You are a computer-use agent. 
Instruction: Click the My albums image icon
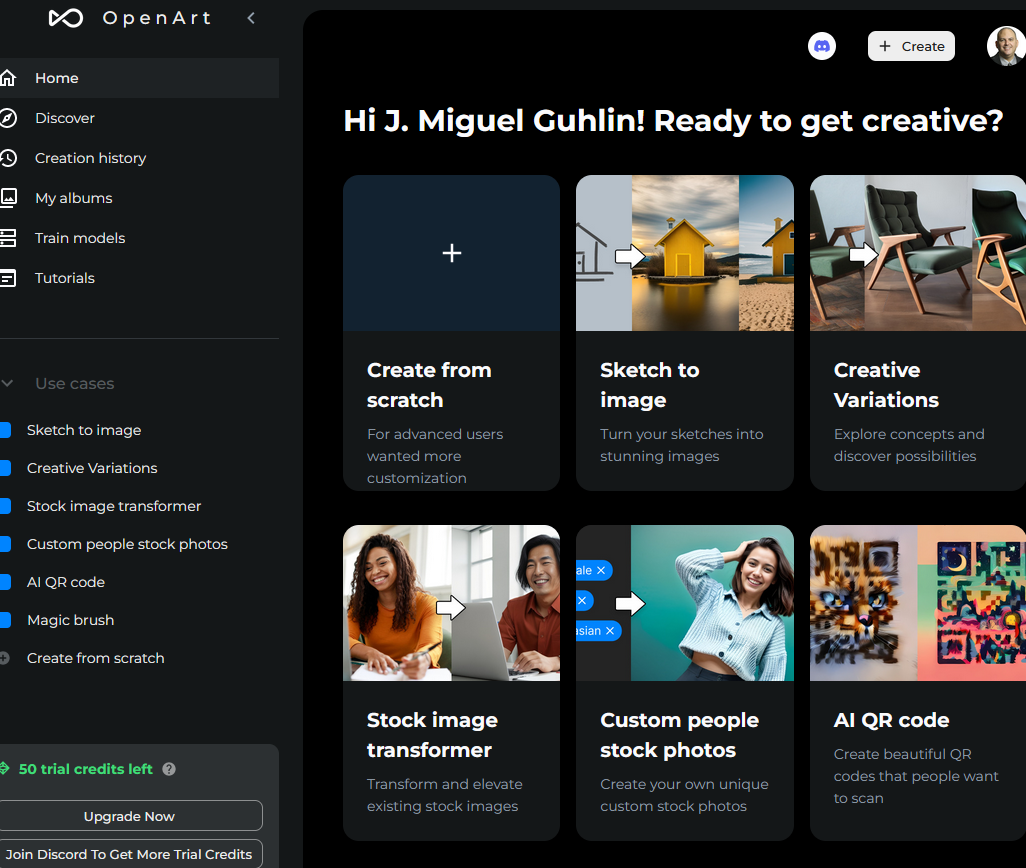[x=8, y=198]
